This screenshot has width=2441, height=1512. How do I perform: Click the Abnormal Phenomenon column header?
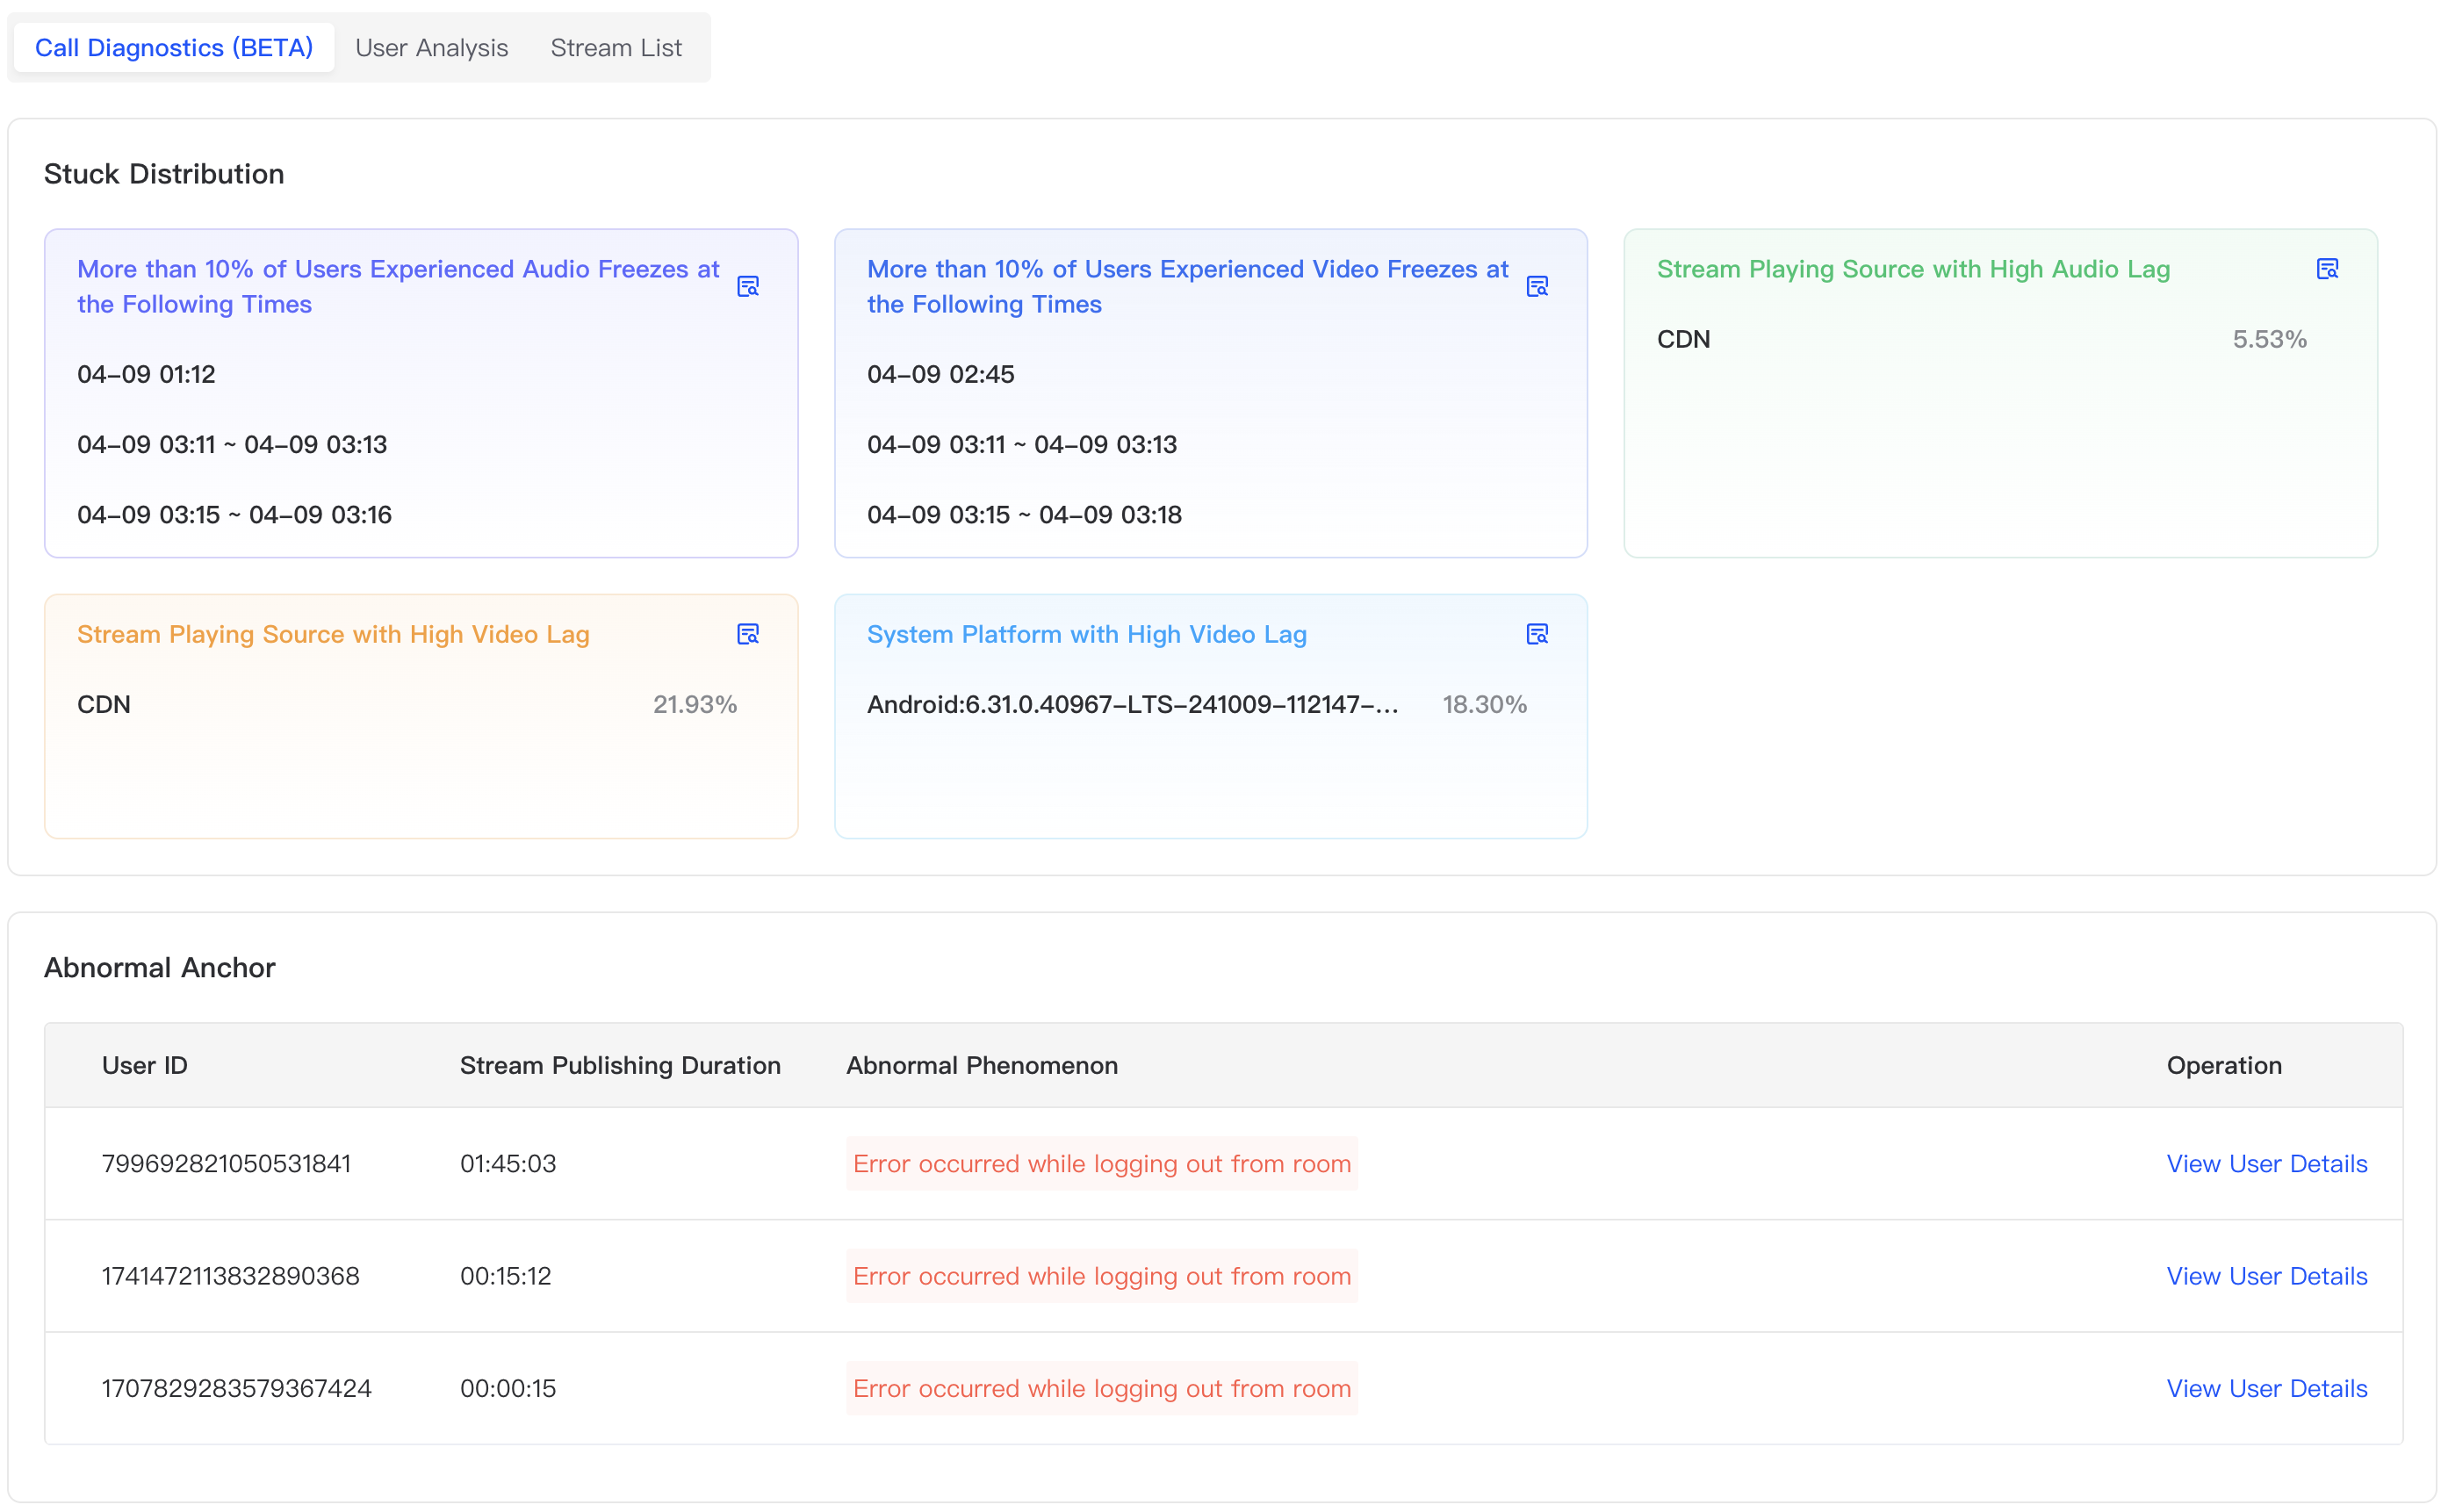(x=981, y=1065)
